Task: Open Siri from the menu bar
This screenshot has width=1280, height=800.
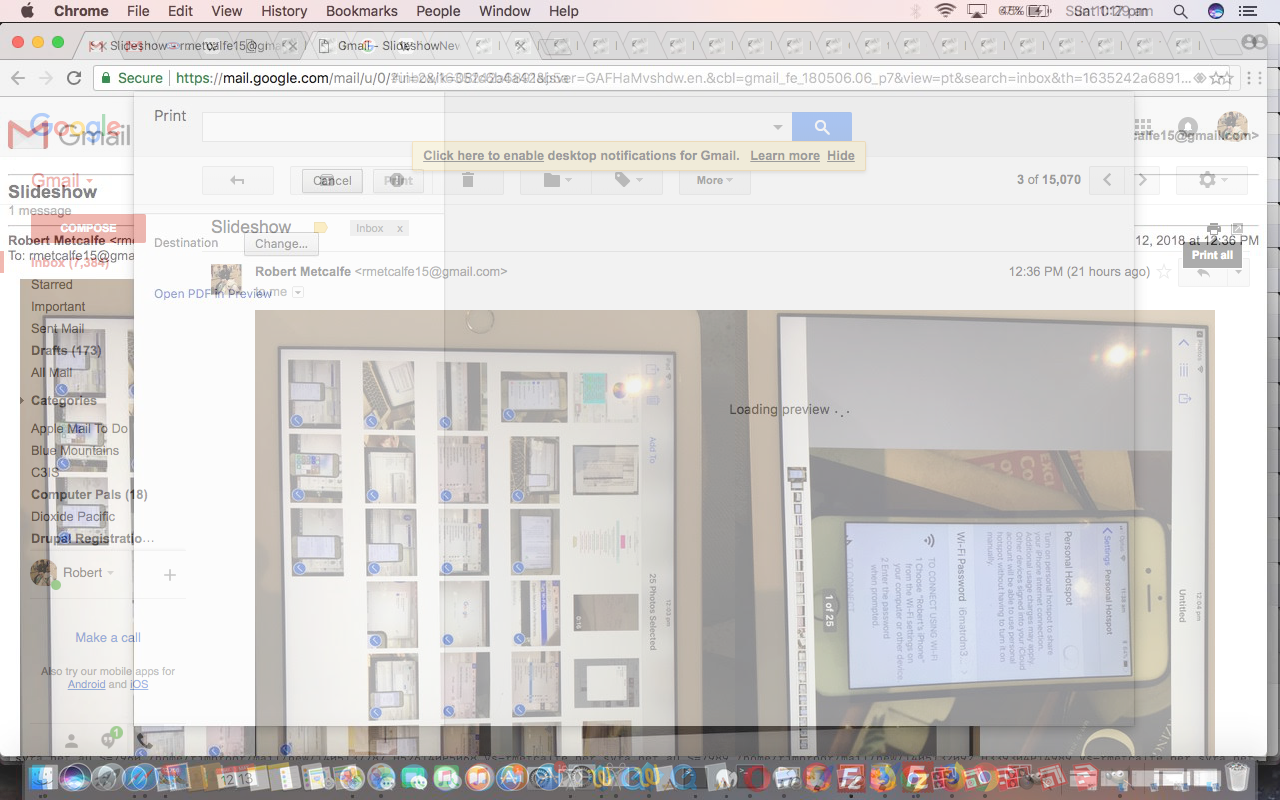Action: 1216,11
